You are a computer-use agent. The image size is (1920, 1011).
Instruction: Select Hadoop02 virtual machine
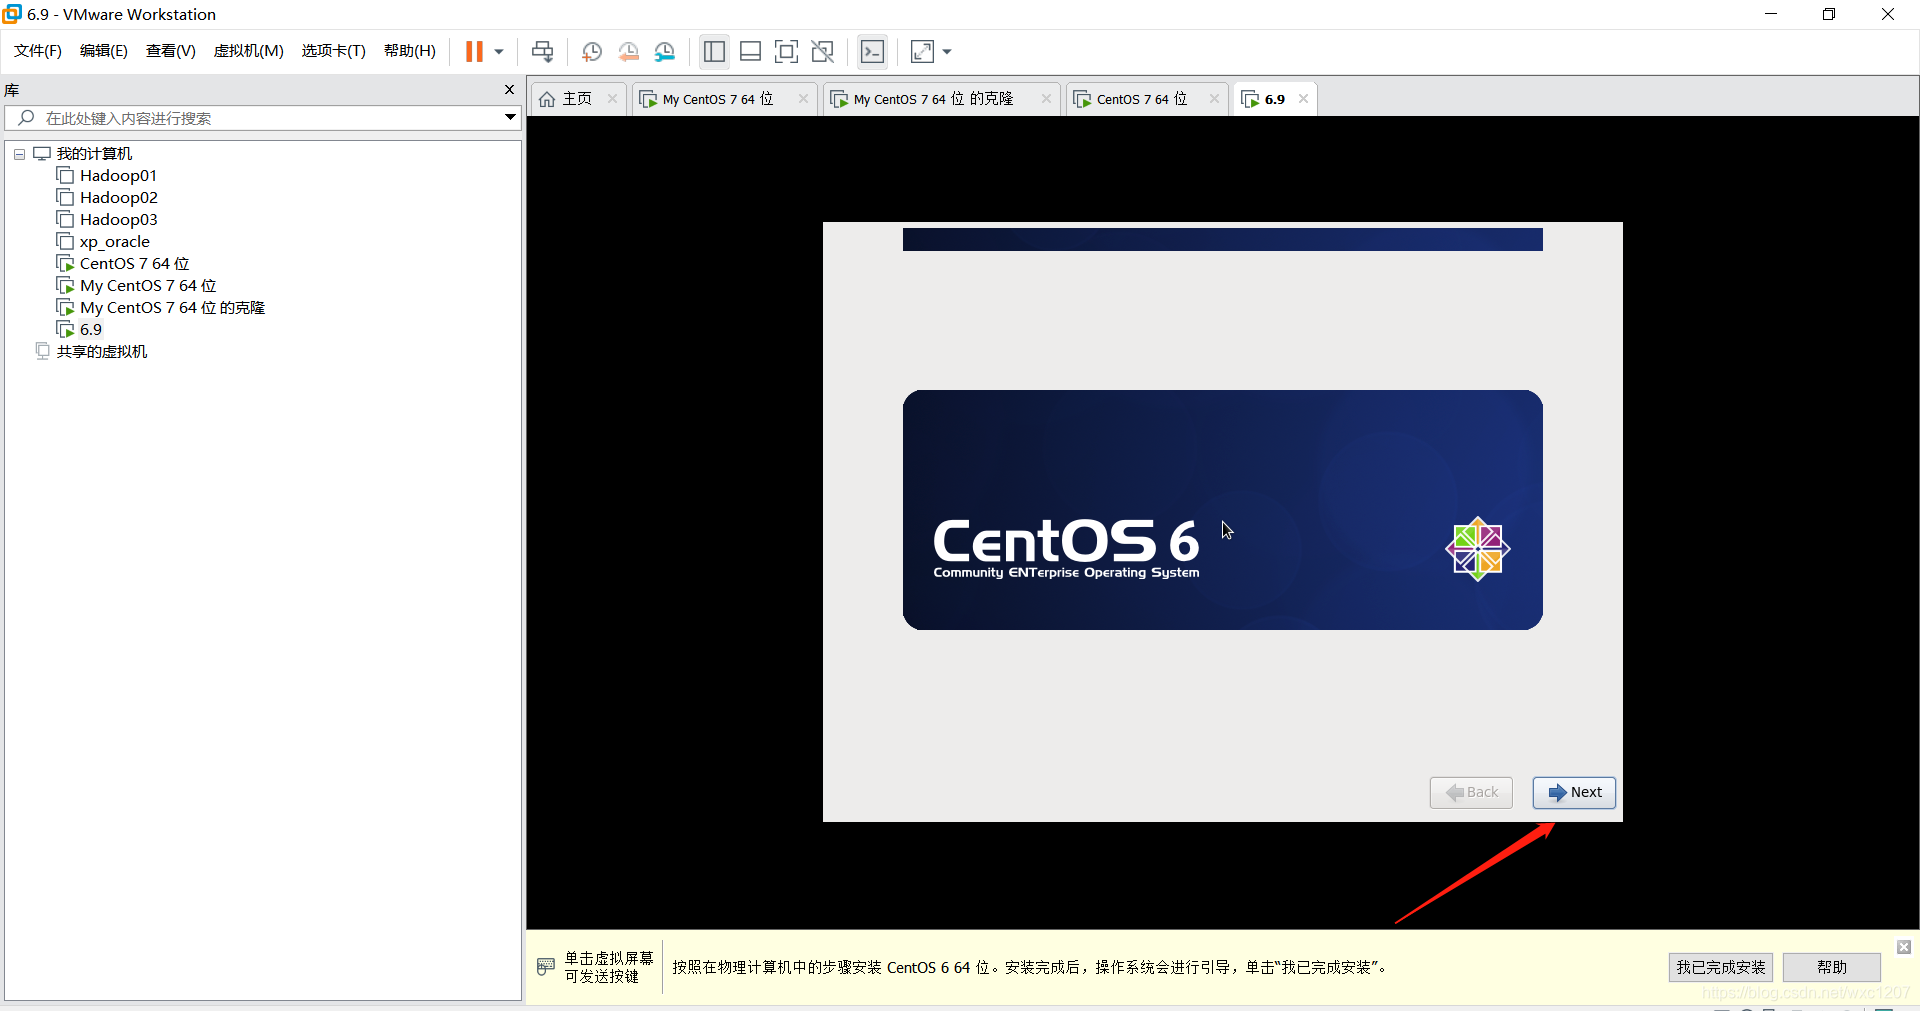[x=119, y=198]
